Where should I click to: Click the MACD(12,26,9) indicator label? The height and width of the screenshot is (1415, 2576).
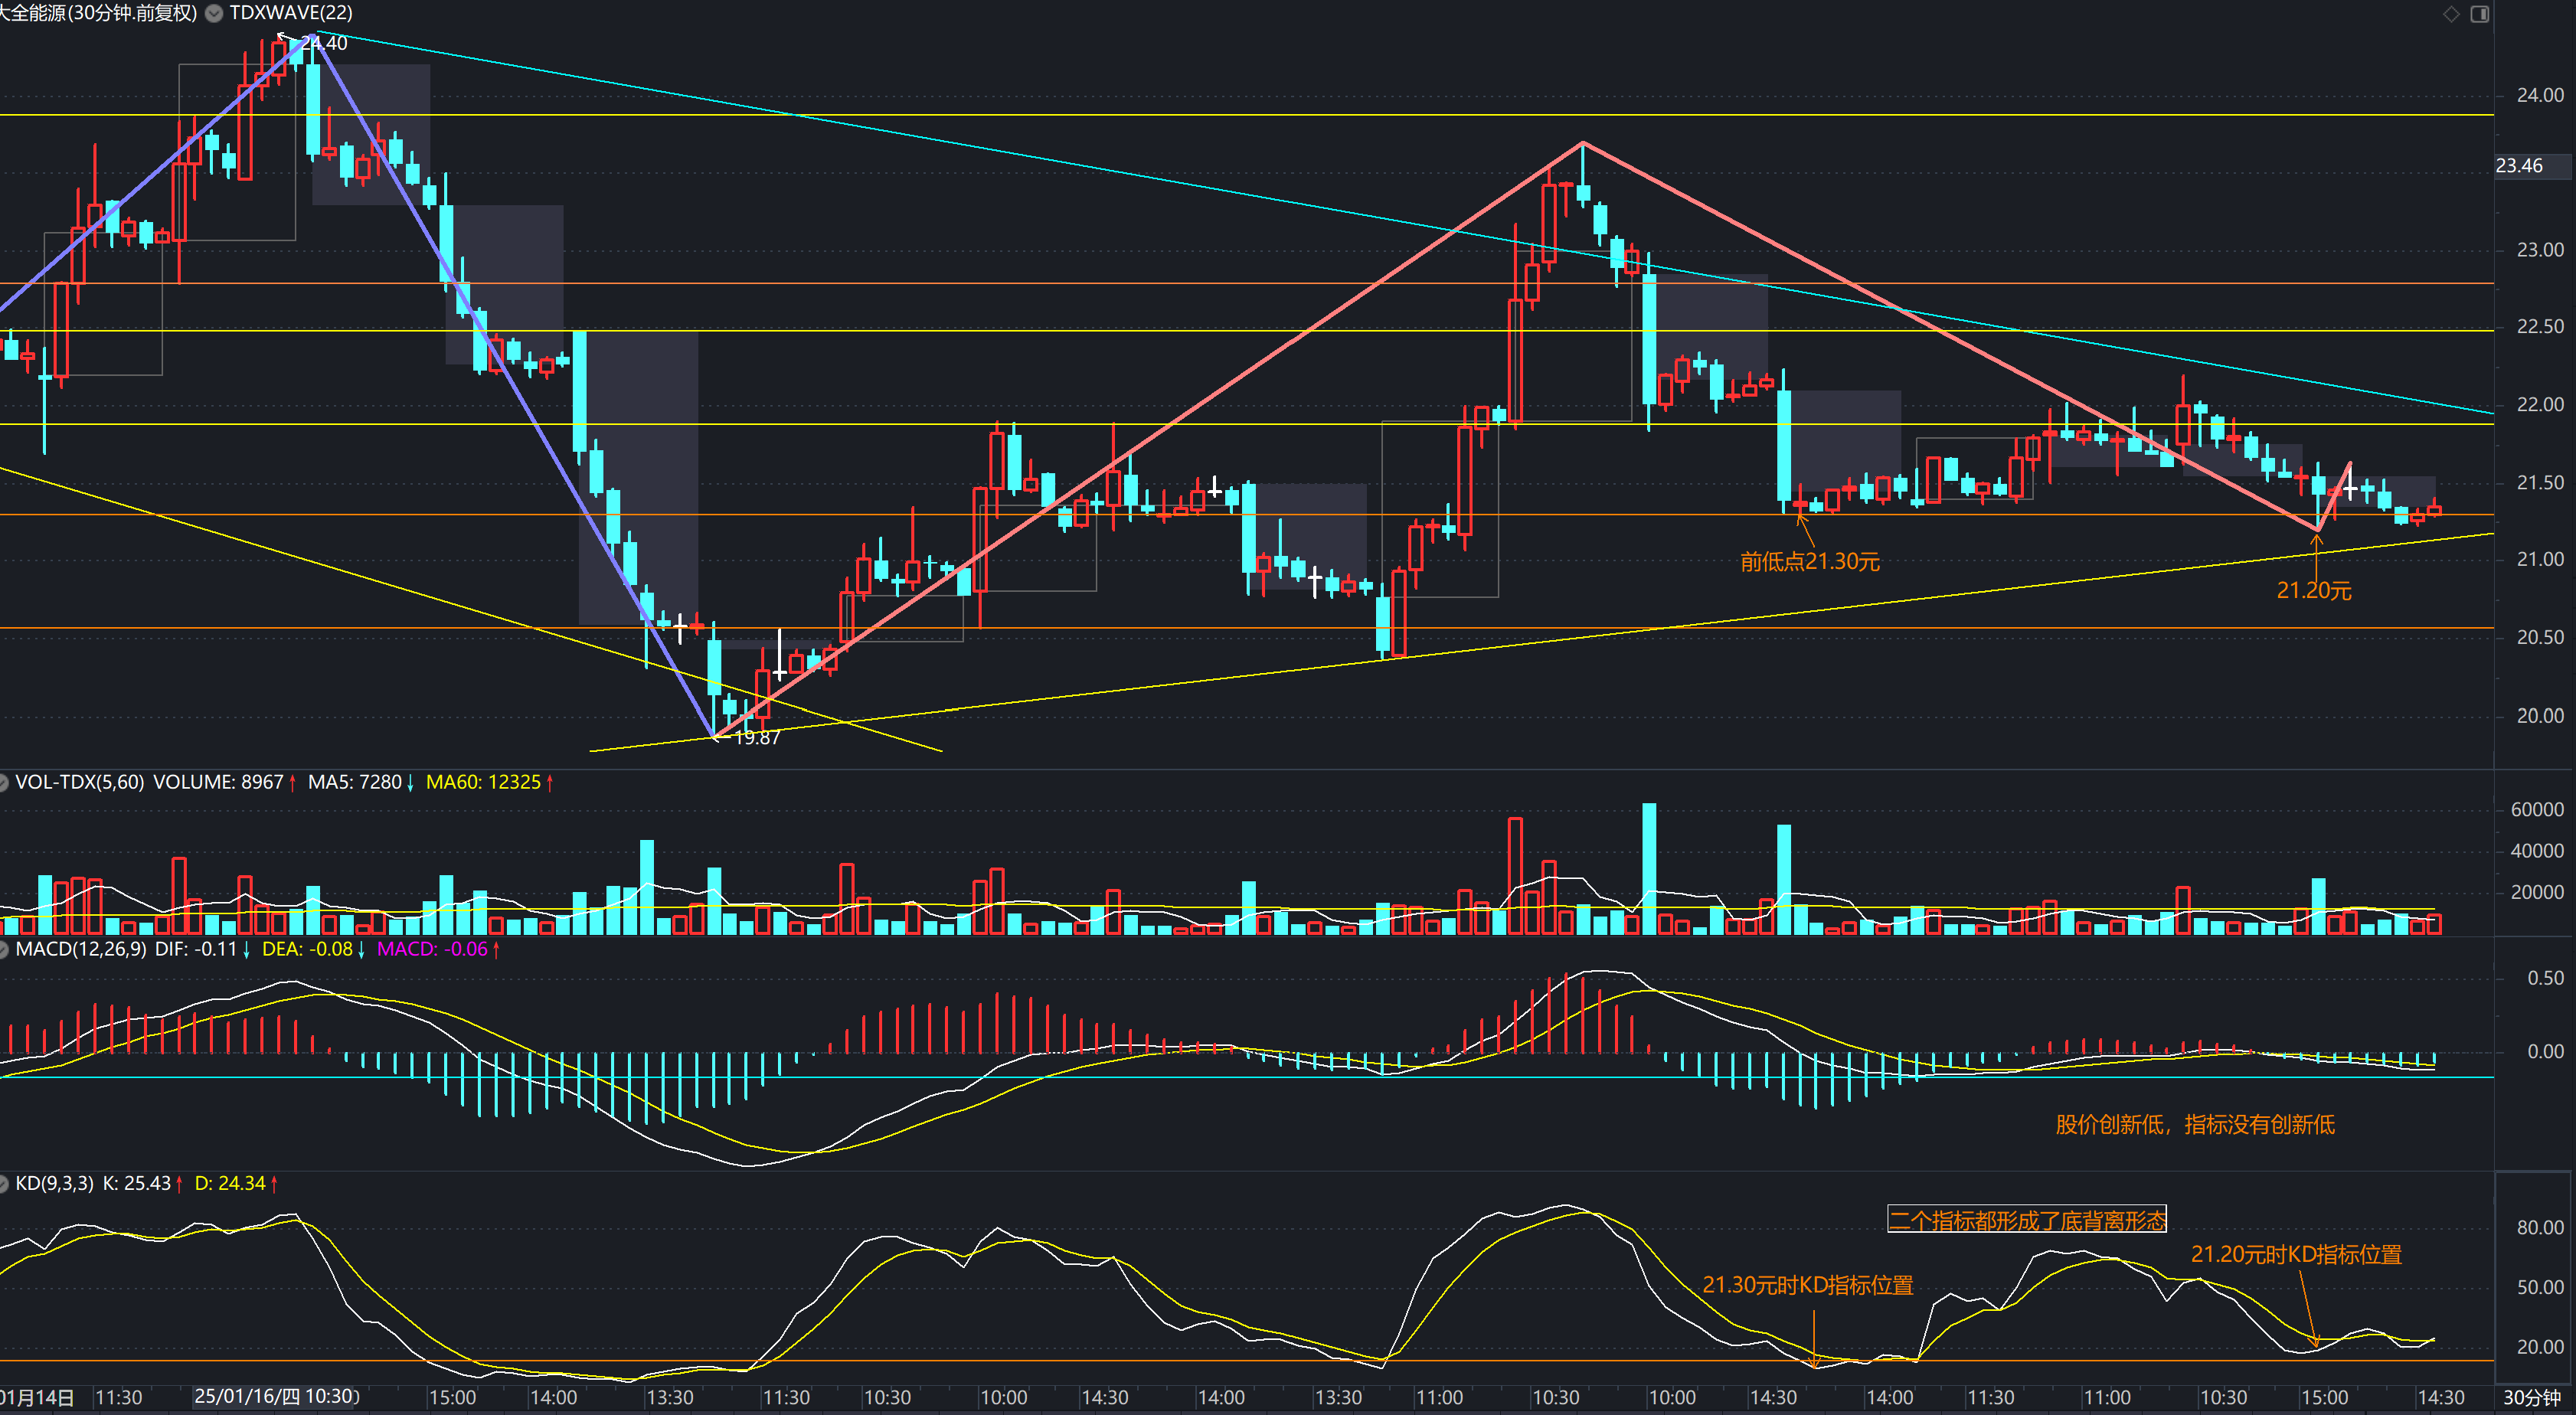(80, 949)
